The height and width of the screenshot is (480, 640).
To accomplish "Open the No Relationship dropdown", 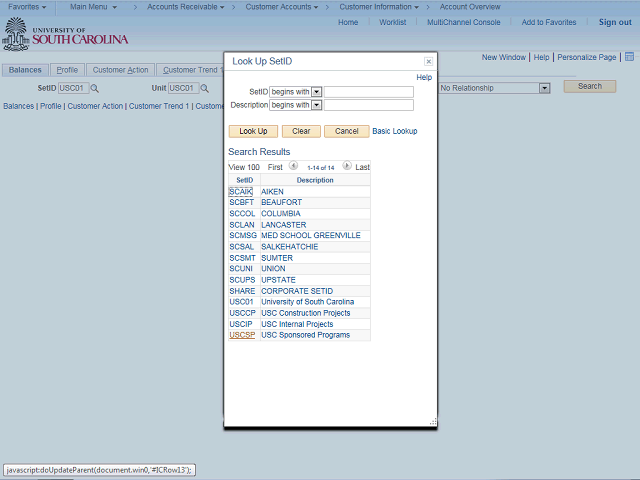I will (544, 88).
